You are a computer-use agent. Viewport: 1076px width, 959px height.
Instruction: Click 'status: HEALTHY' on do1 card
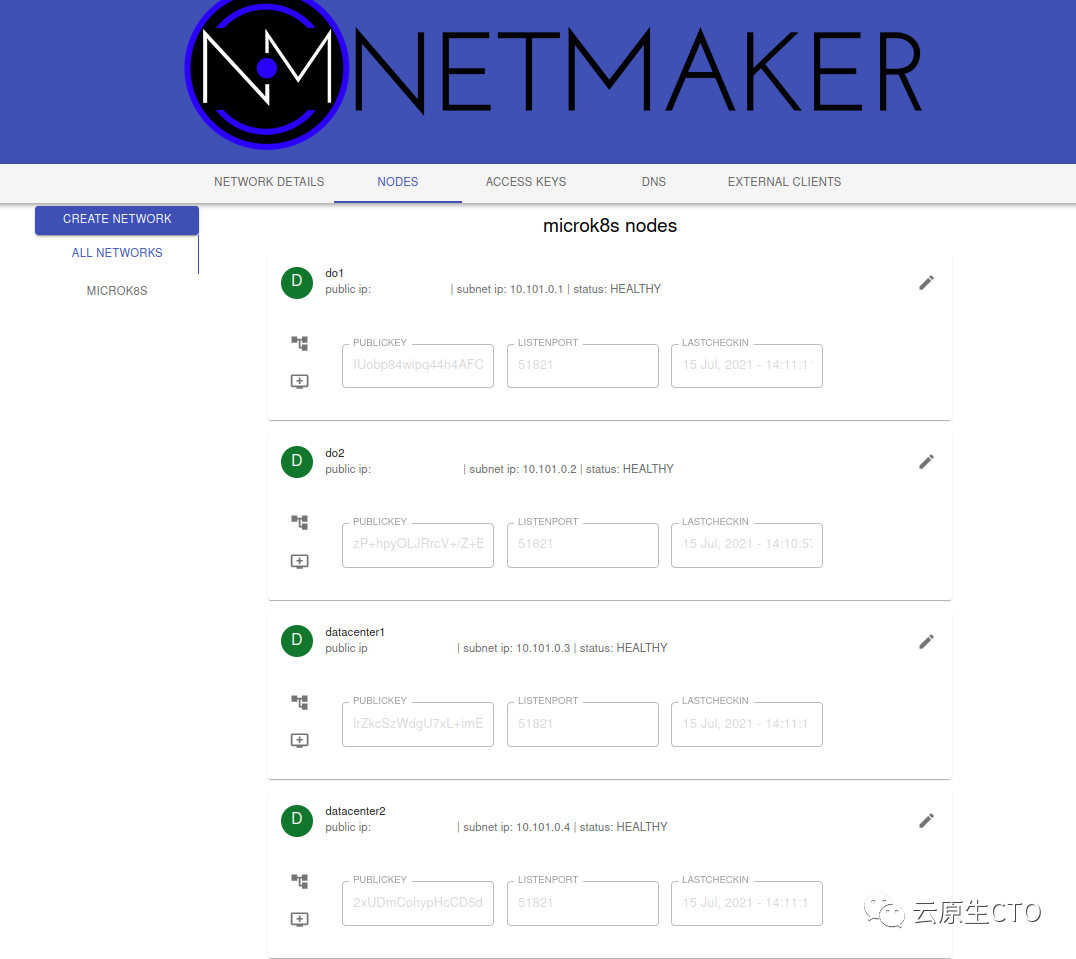[617, 289]
